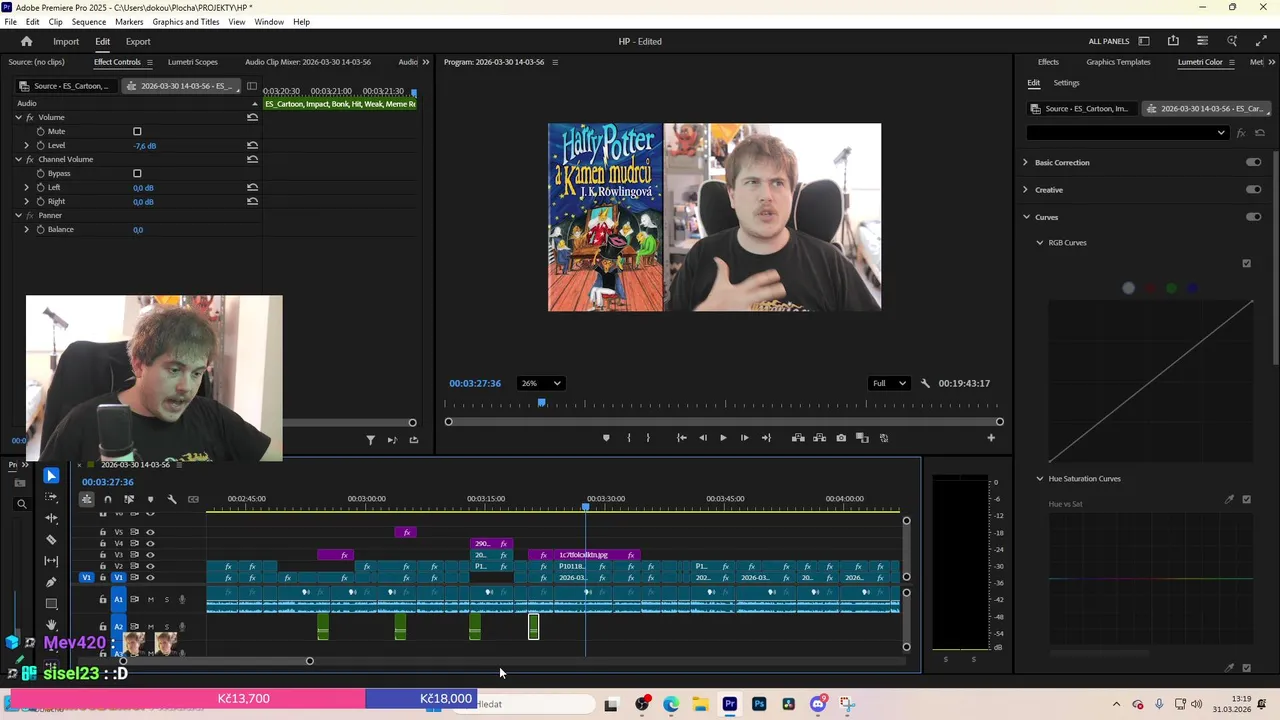This screenshot has height=720, width=1280.
Task: Toggle Basic Correction section switch
Action: [1253, 162]
